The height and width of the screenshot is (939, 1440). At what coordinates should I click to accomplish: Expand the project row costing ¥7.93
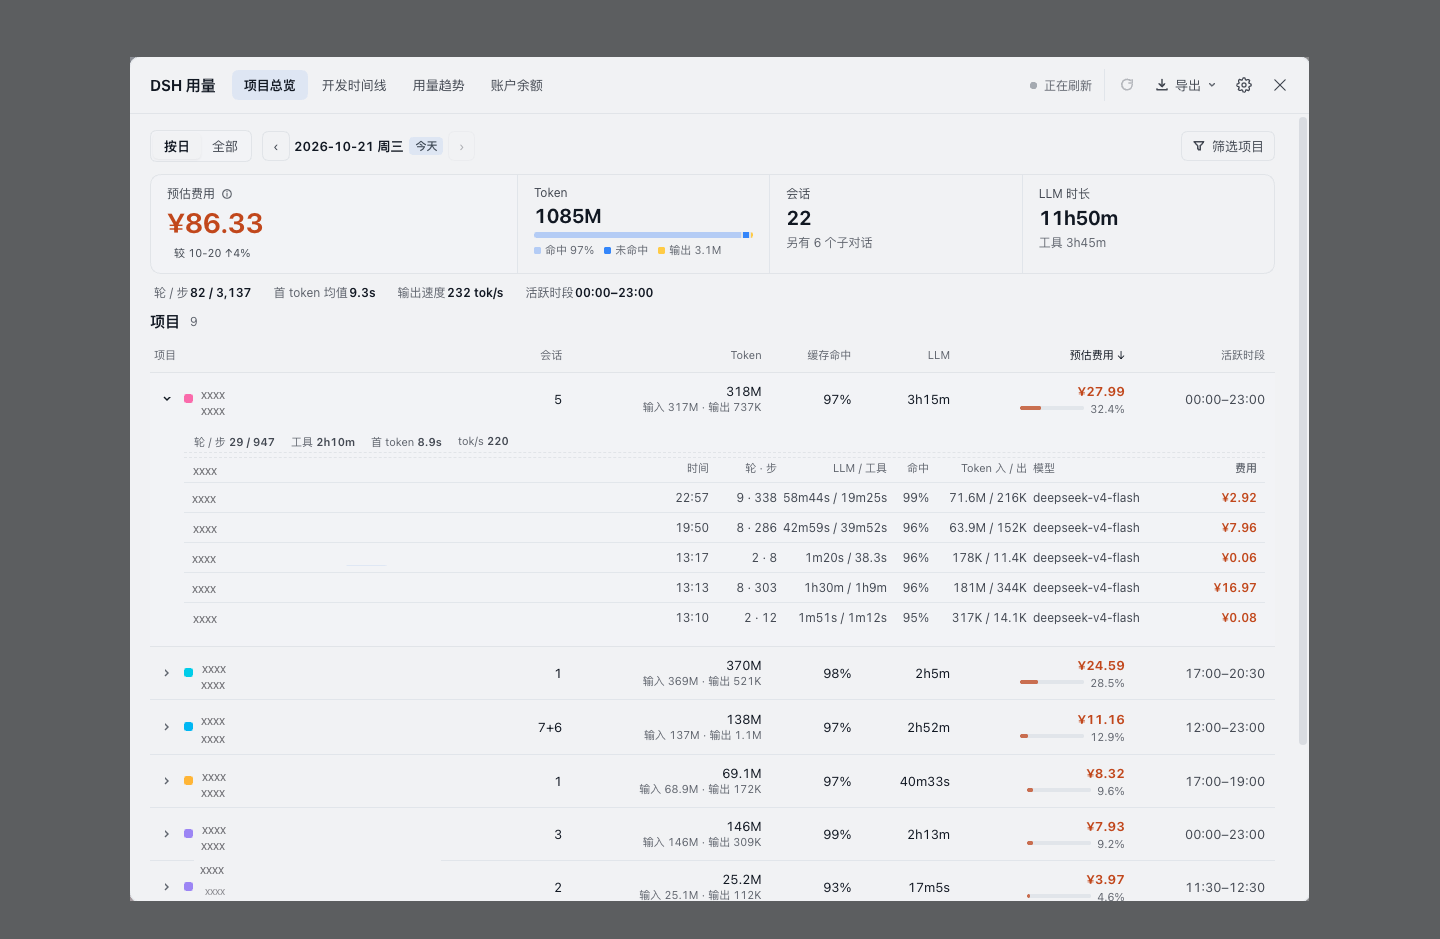click(x=167, y=834)
